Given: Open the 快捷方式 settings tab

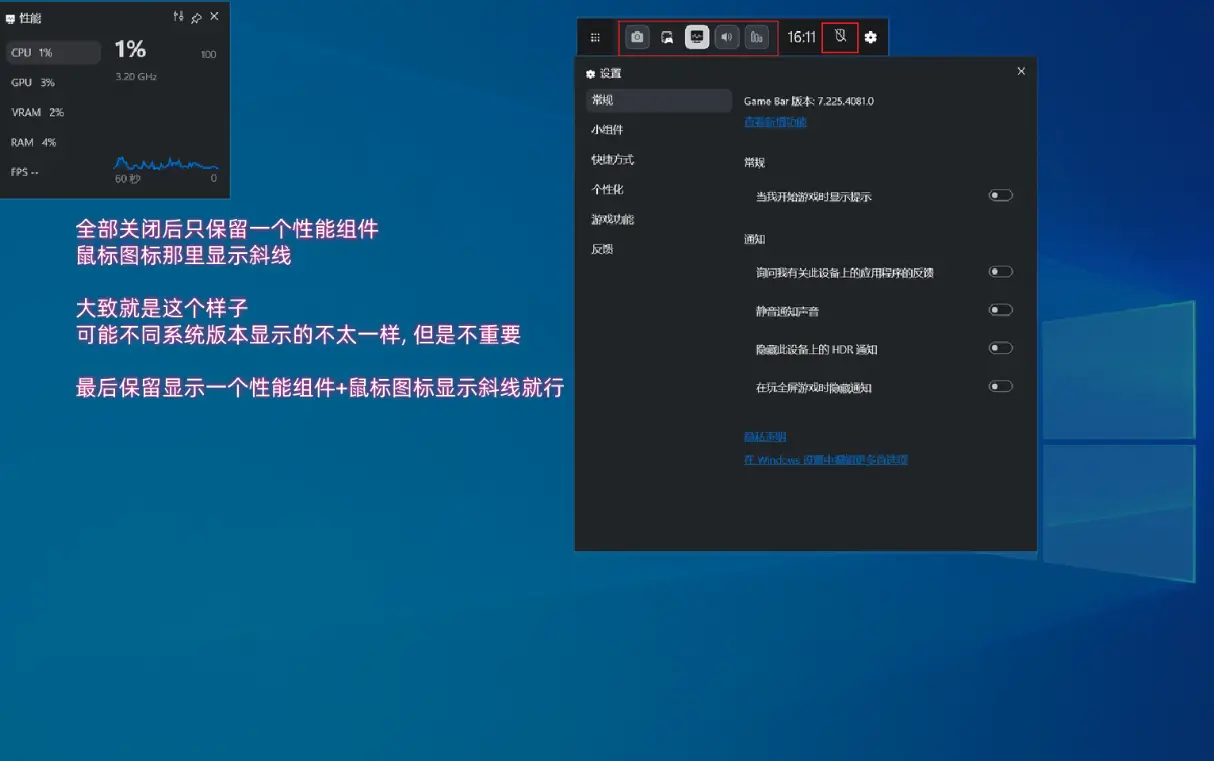Looking at the screenshot, I should [x=659, y=160].
